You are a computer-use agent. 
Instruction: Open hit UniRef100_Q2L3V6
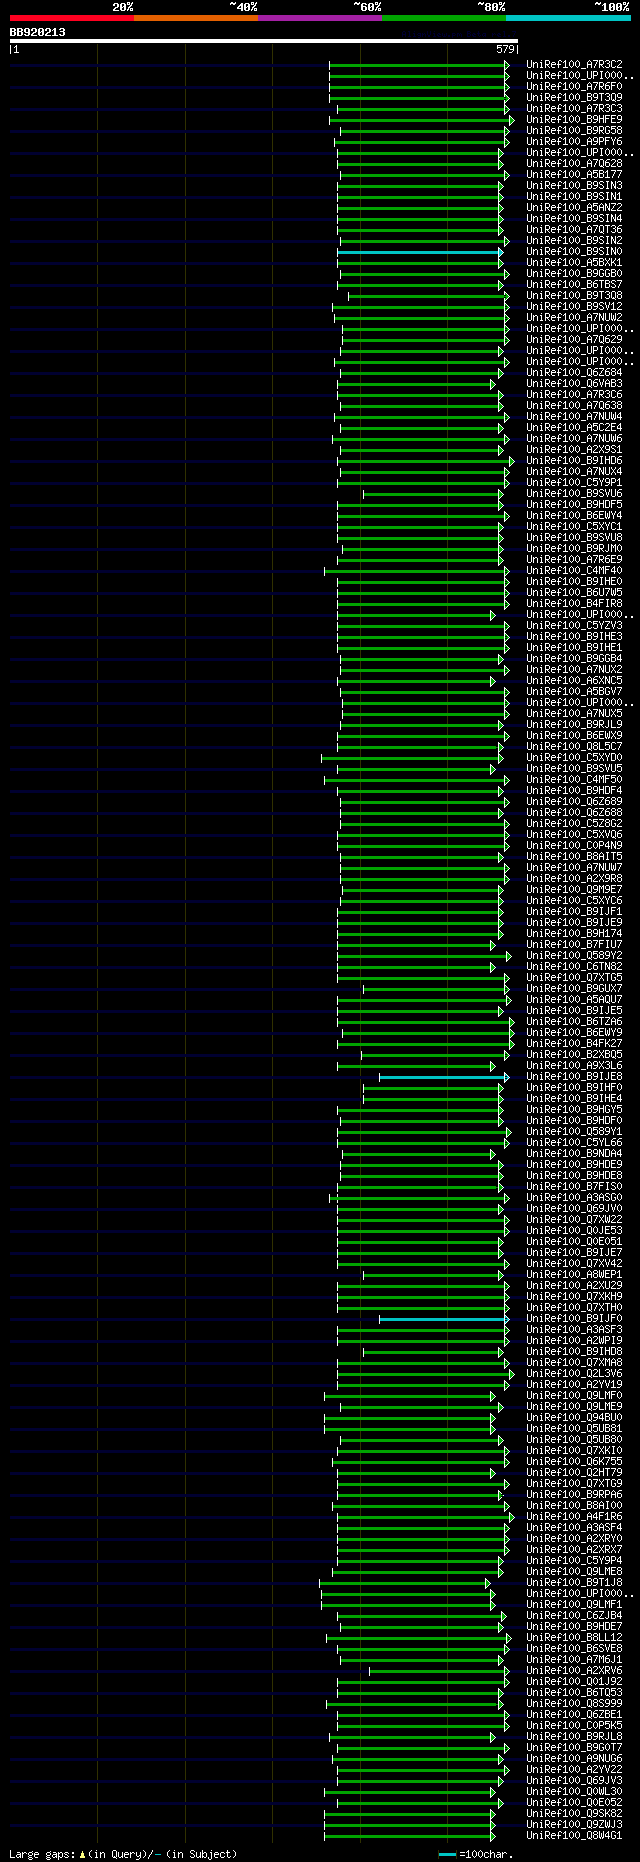574,1374
